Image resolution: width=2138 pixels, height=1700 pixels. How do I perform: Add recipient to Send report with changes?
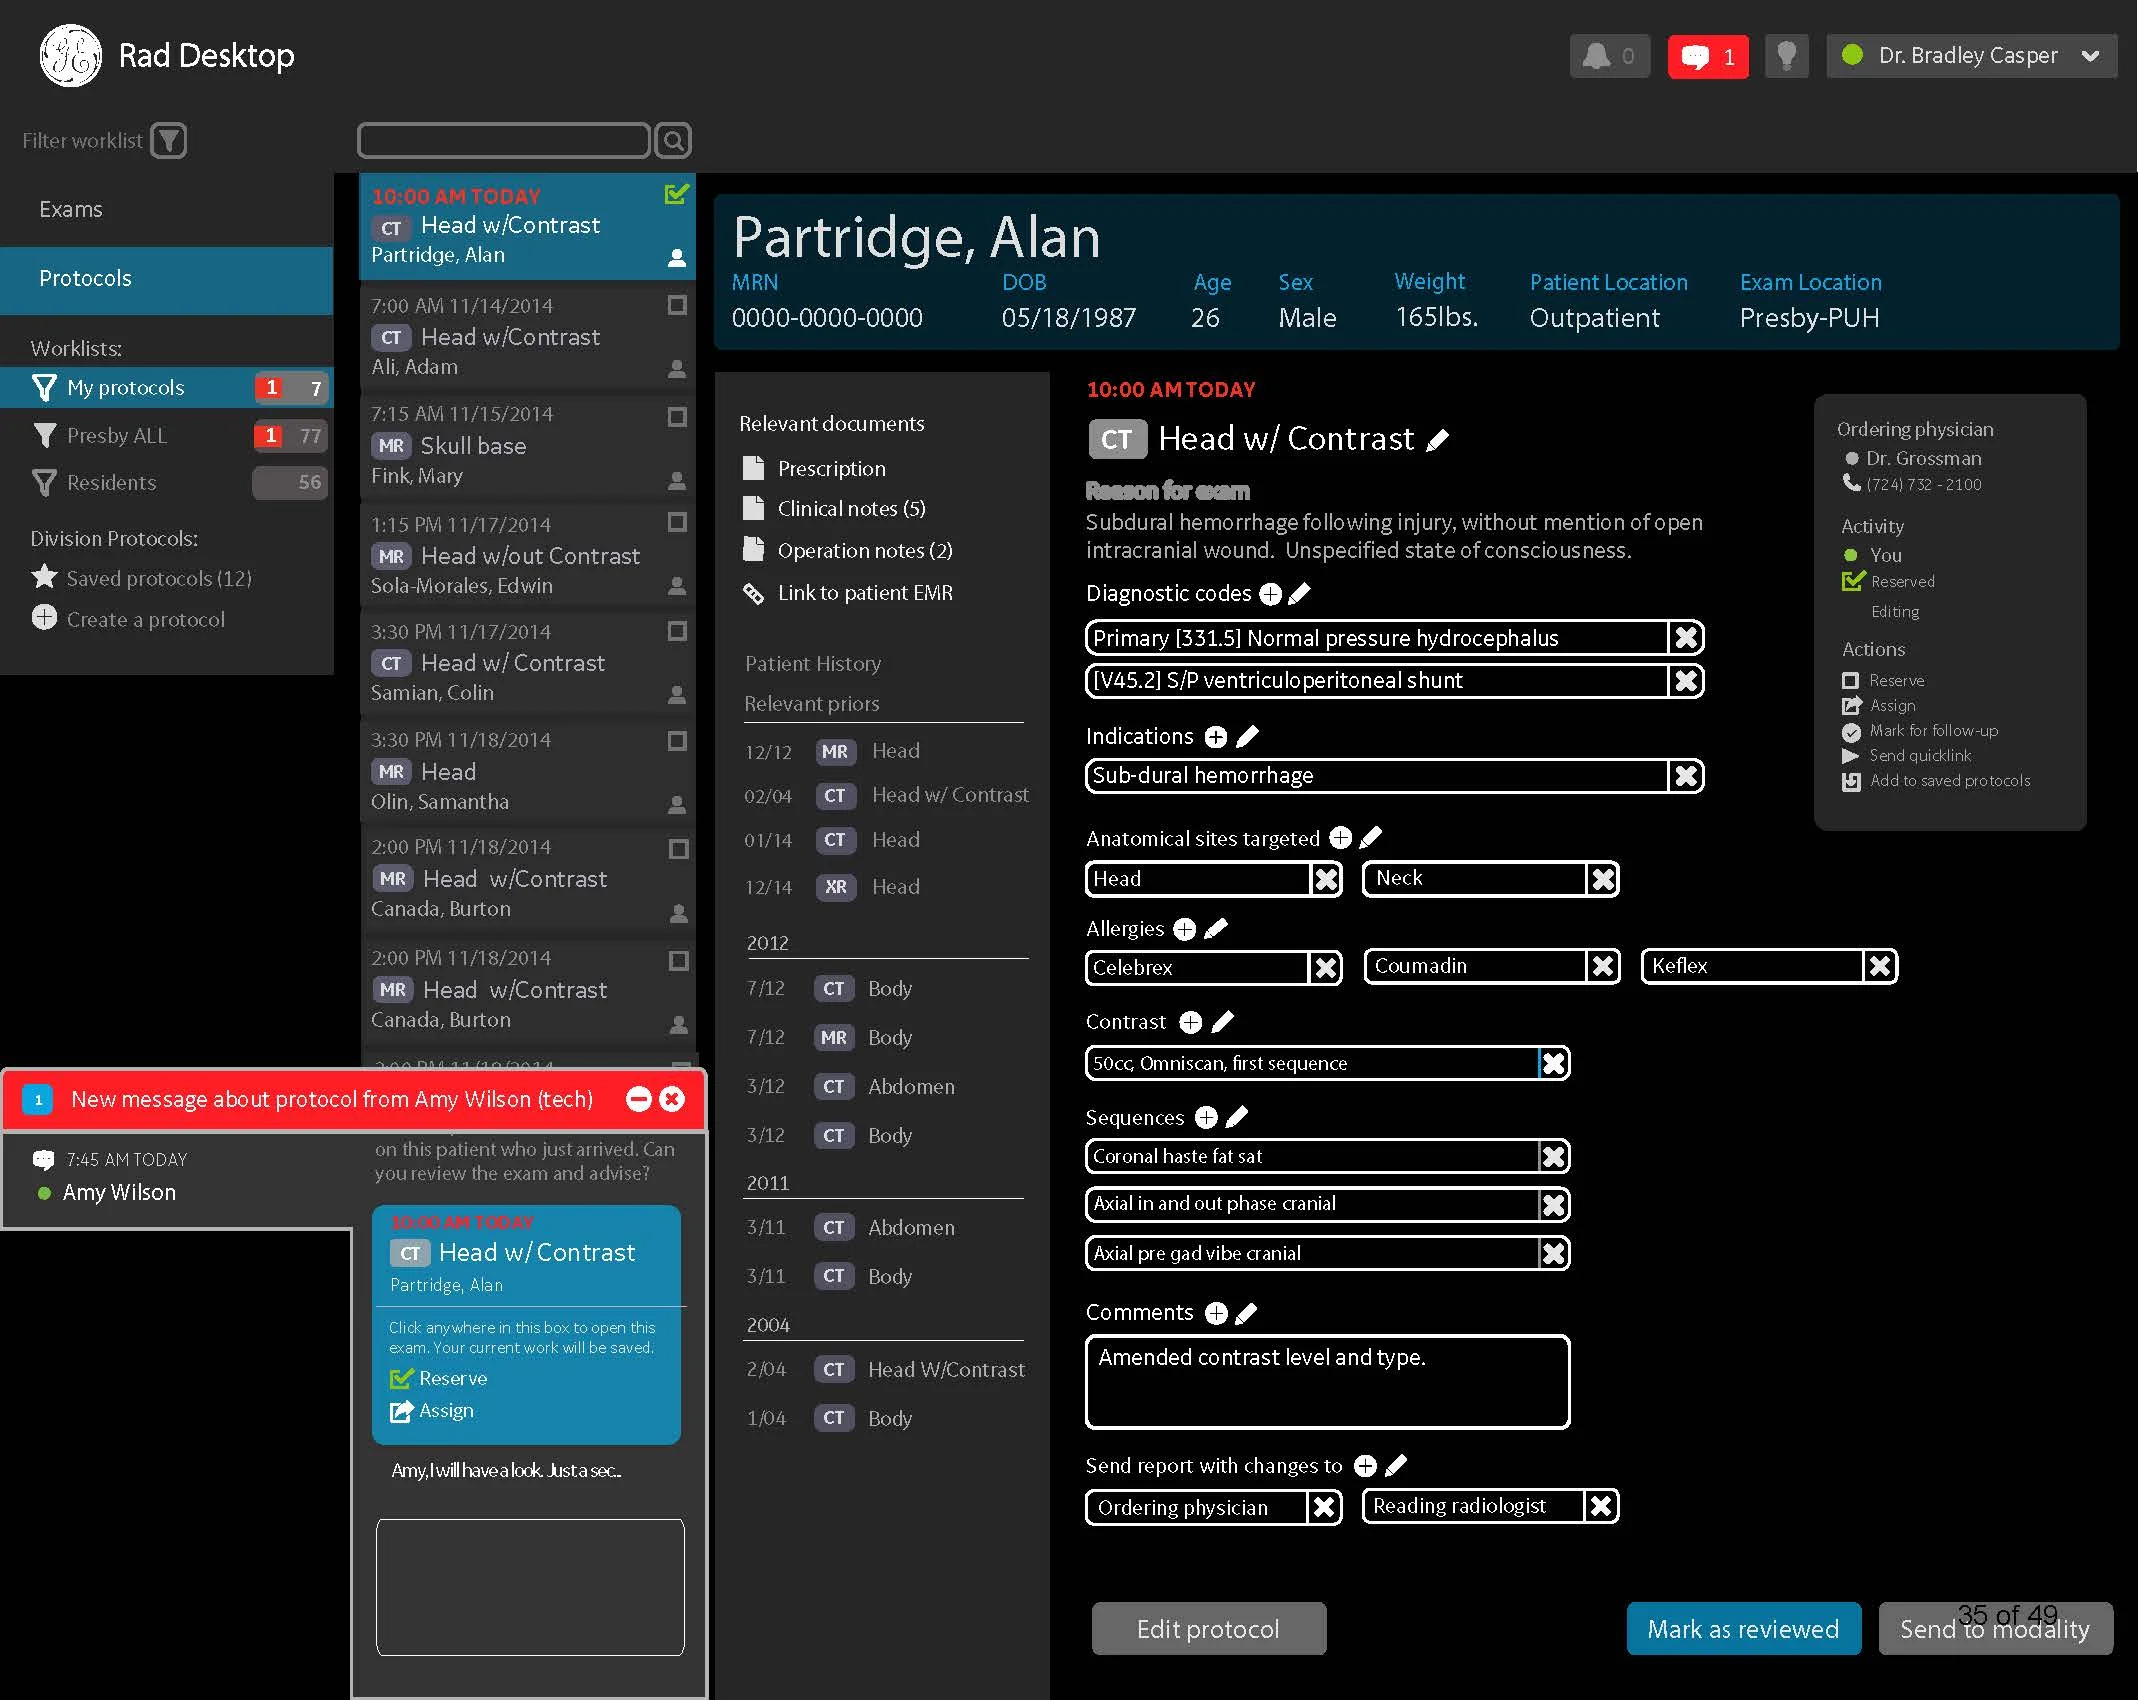[x=1365, y=1466]
